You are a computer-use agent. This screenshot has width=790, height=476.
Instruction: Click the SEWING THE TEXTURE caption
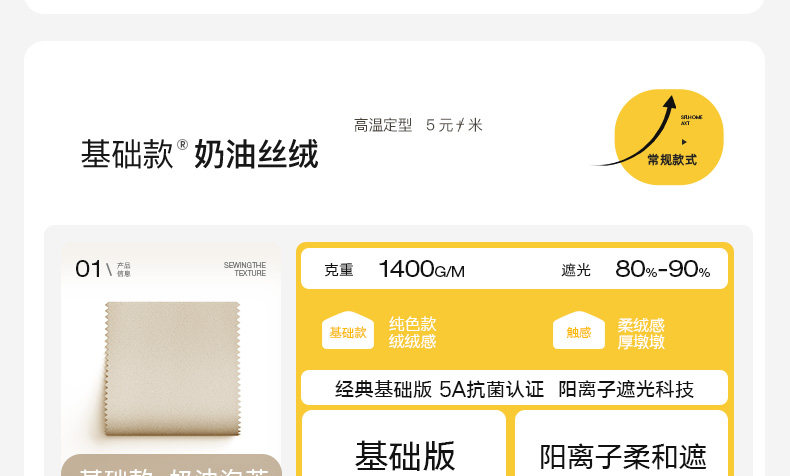pos(245,269)
